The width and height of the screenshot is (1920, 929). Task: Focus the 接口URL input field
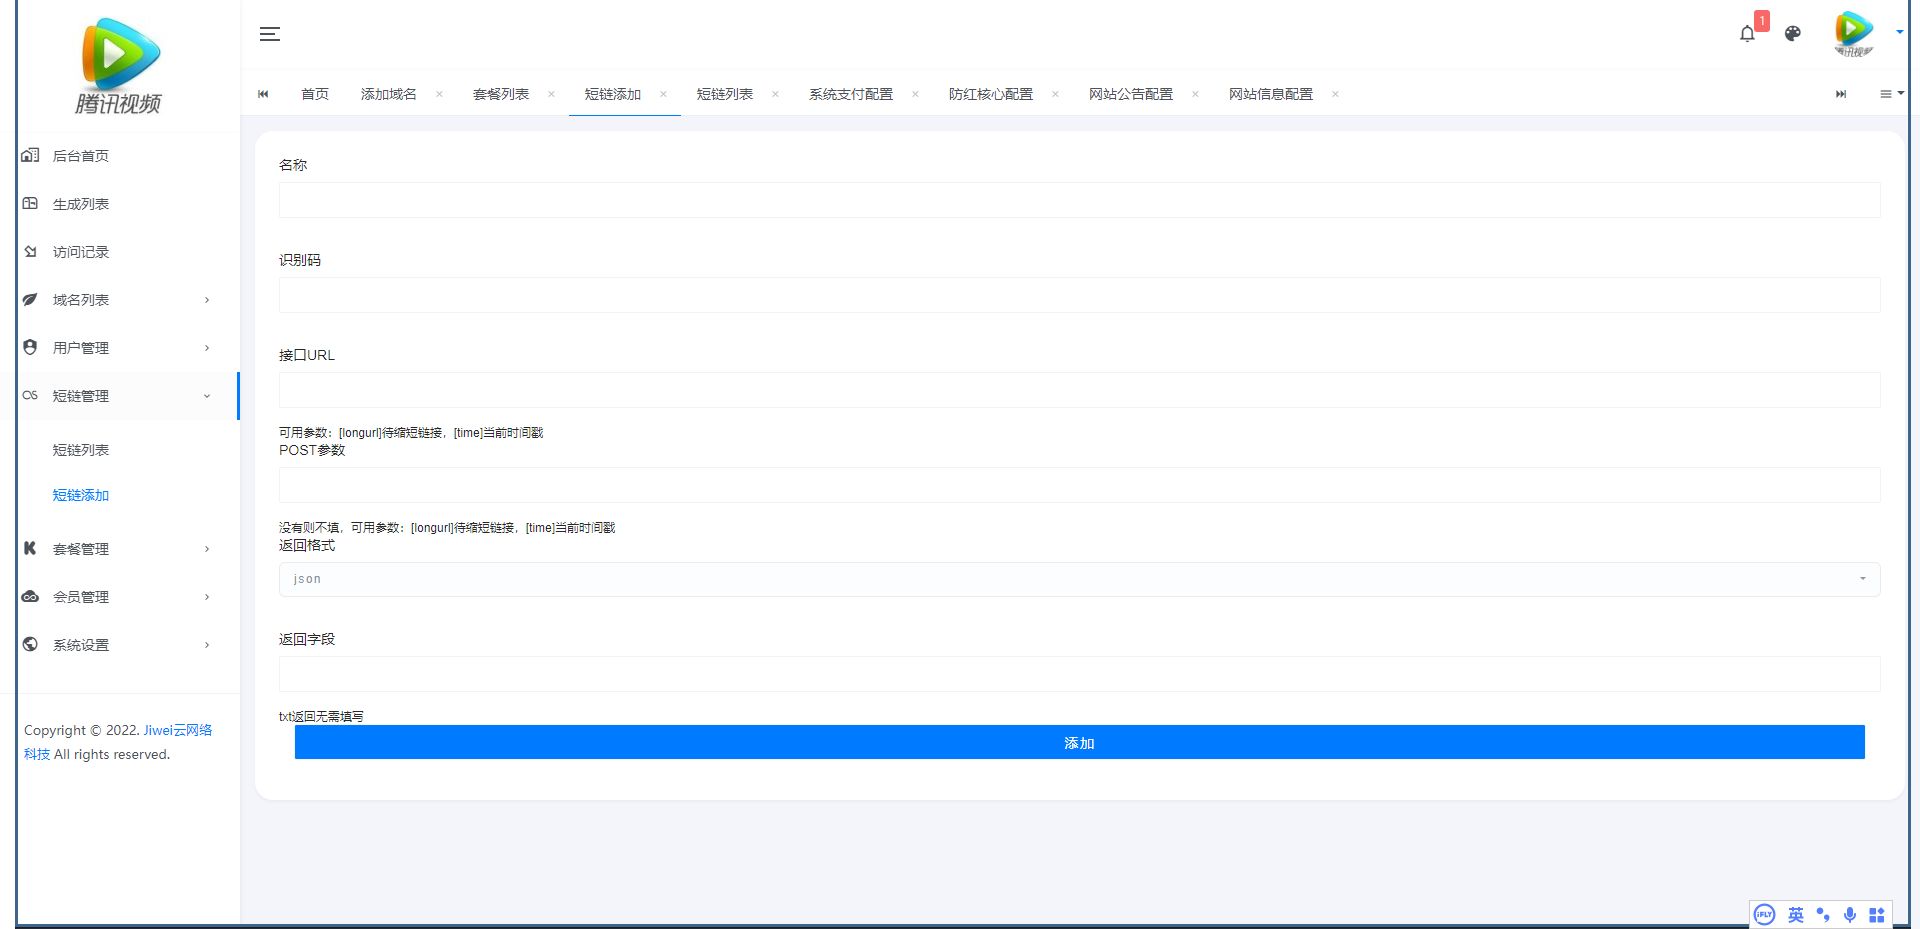[x=1079, y=390]
